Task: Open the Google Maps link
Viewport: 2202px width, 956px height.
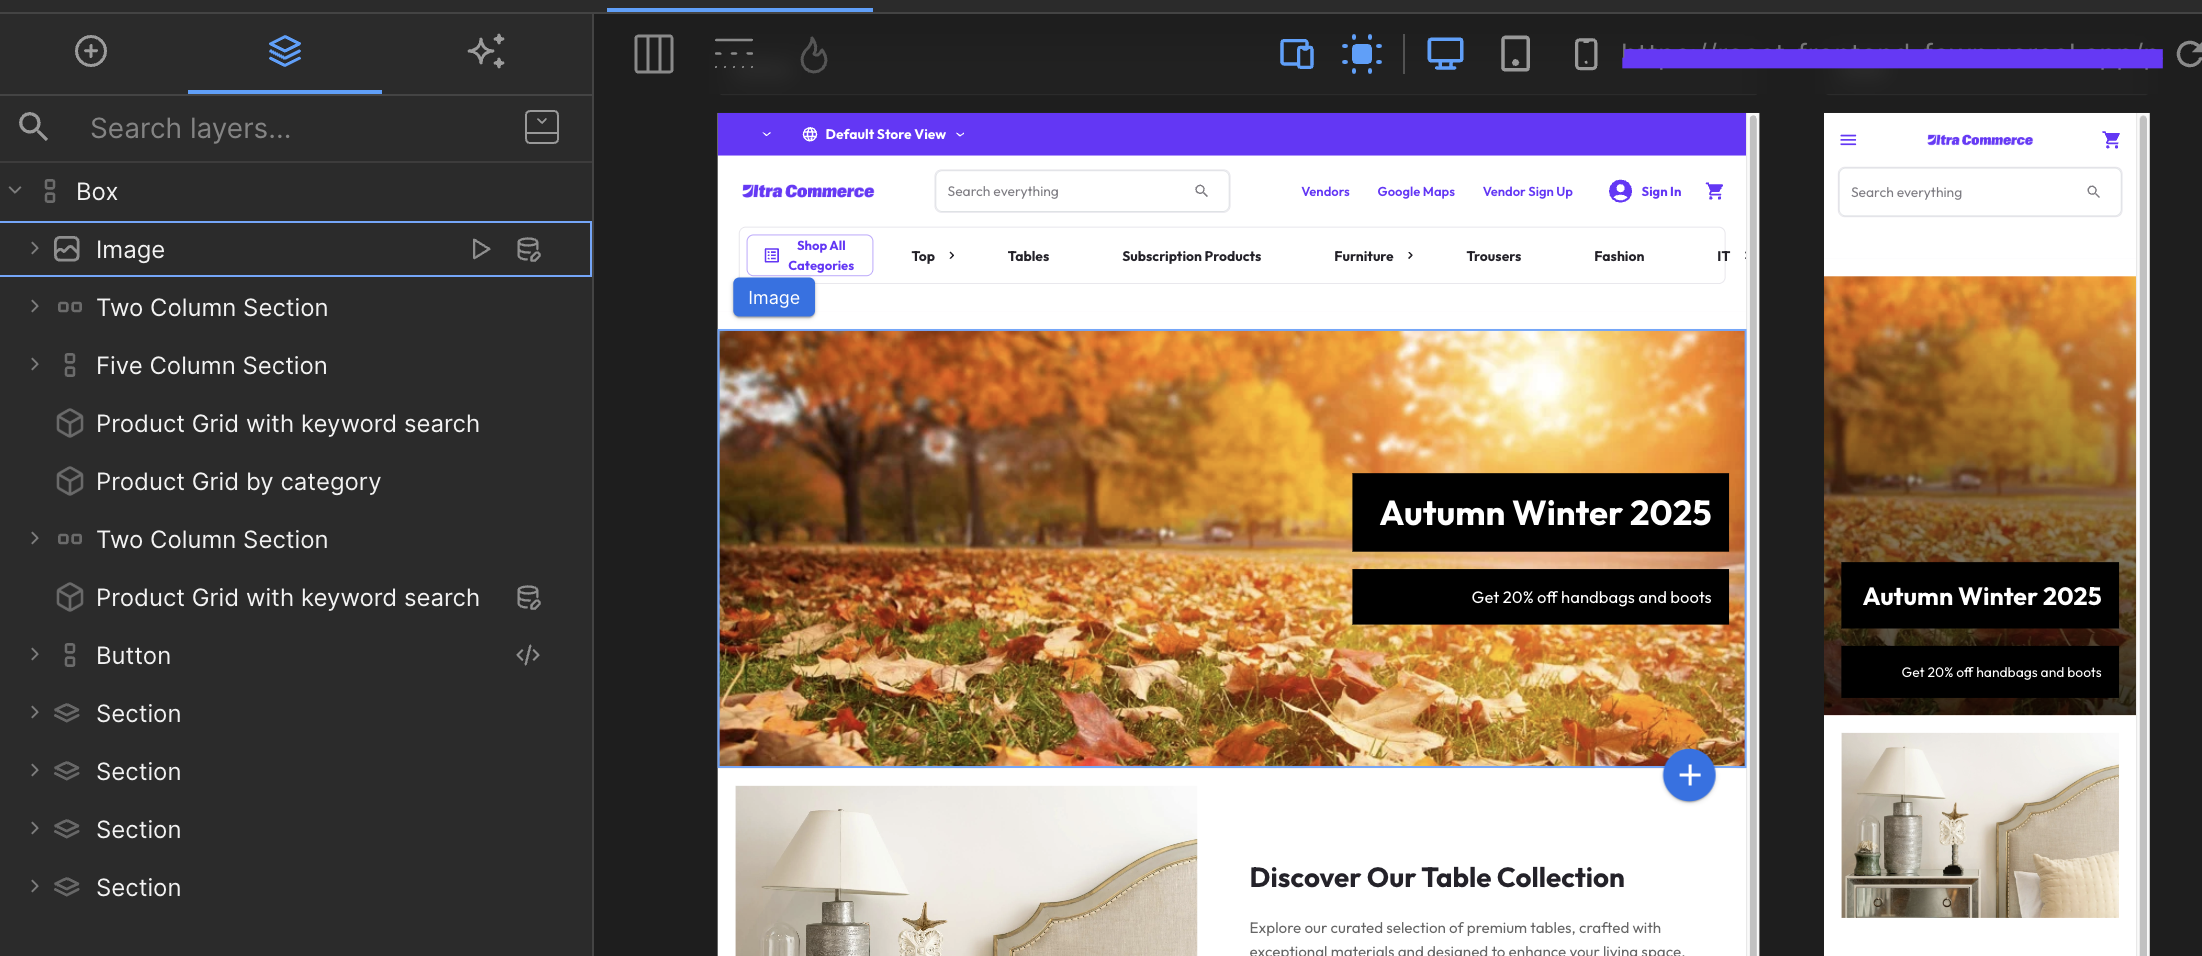Action: pyautogui.click(x=1416, y=191)
